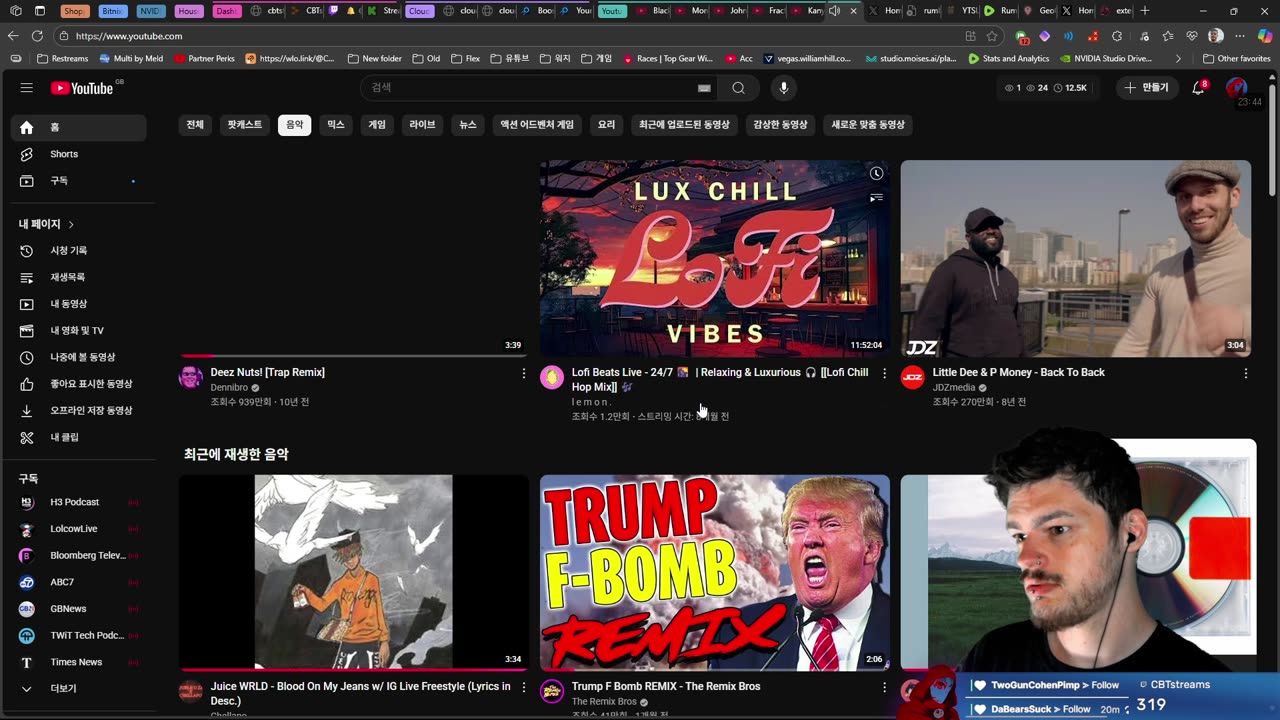Open the on-screen keyboard in search box
The image size is (1280, 720).
[x=704, y=88]
